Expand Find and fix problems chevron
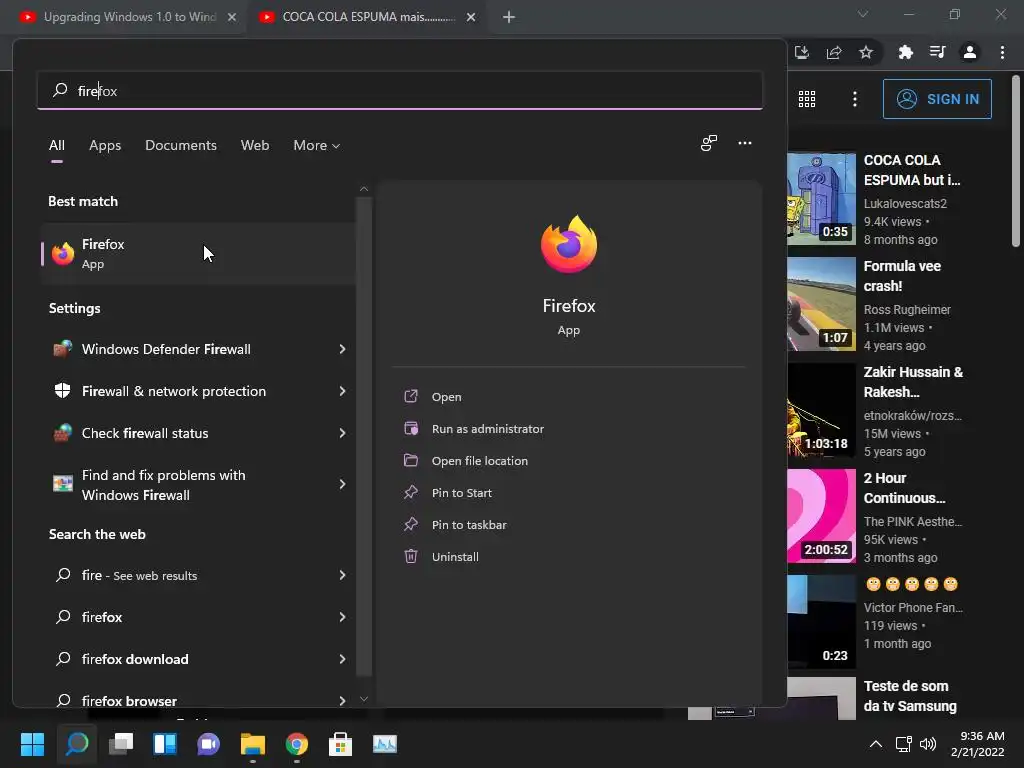This screenshot has width=1024, height=768. (342, 484)
